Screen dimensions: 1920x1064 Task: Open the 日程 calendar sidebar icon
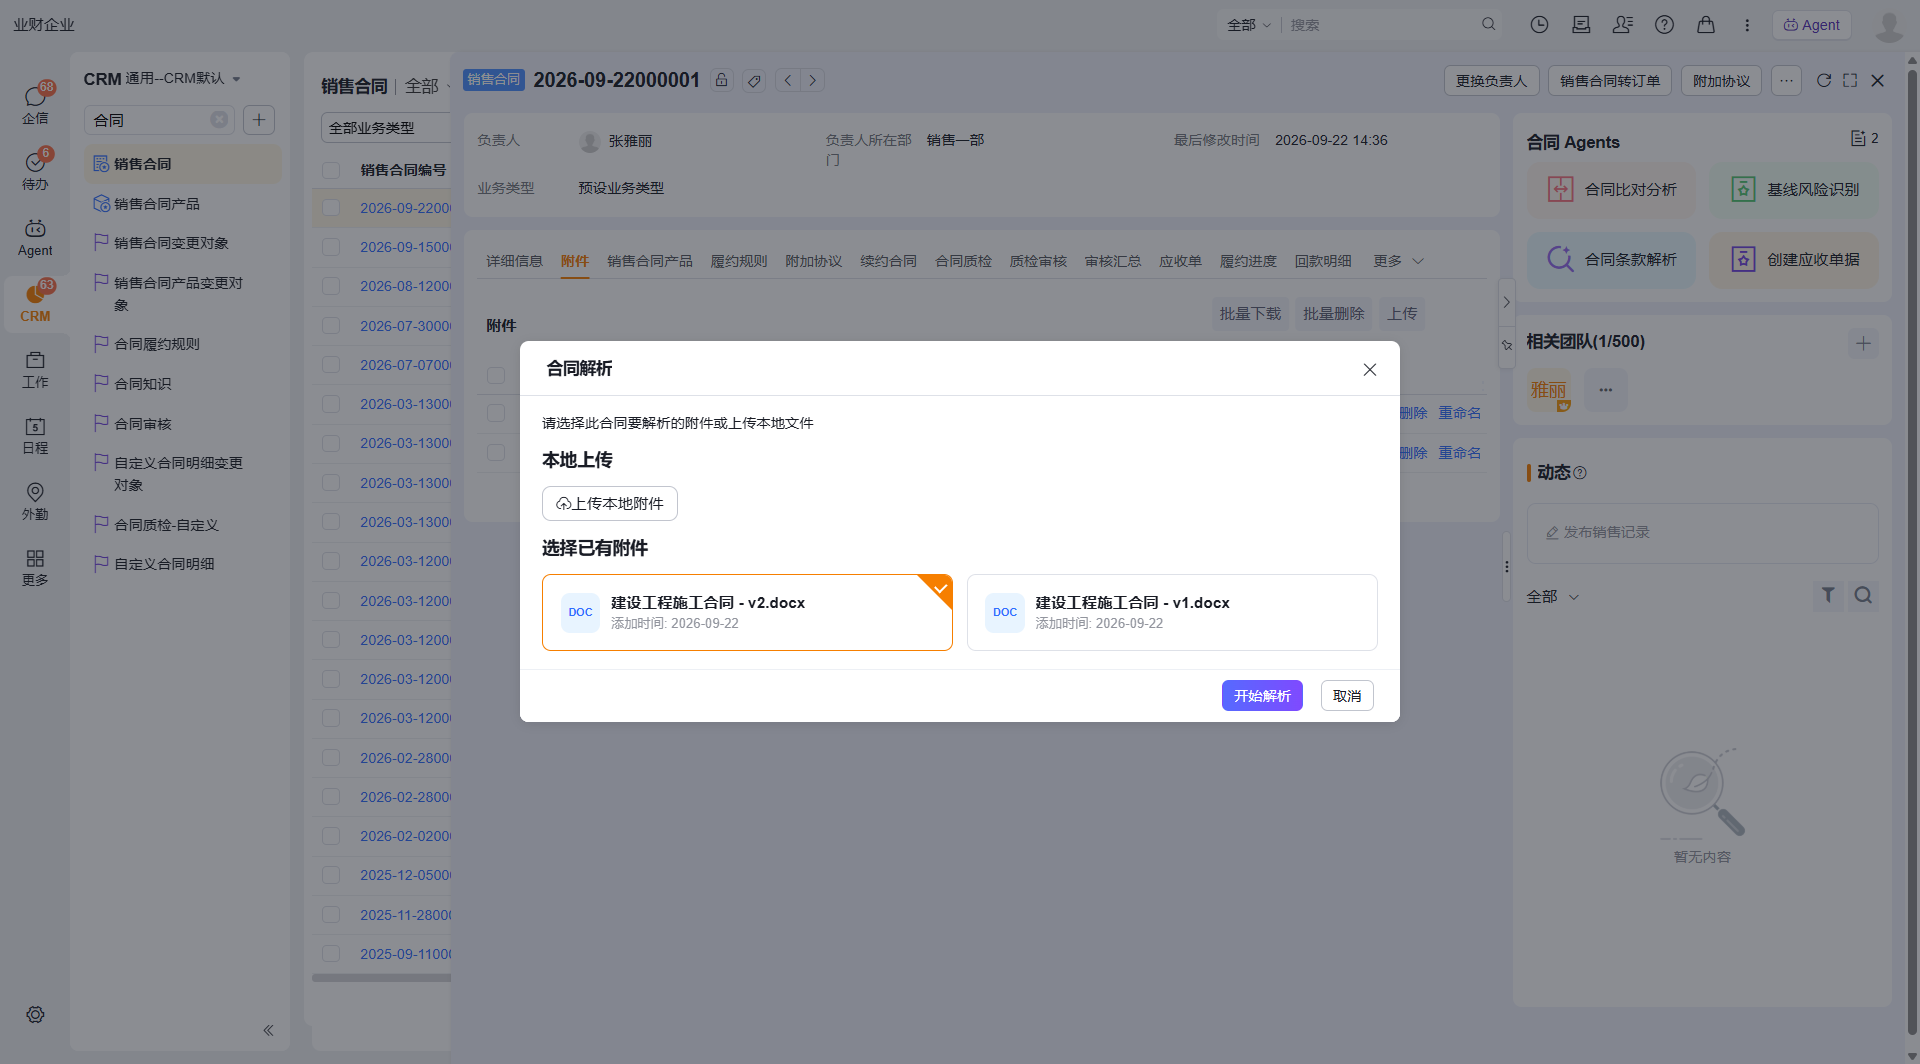click(x=35, y=436)
